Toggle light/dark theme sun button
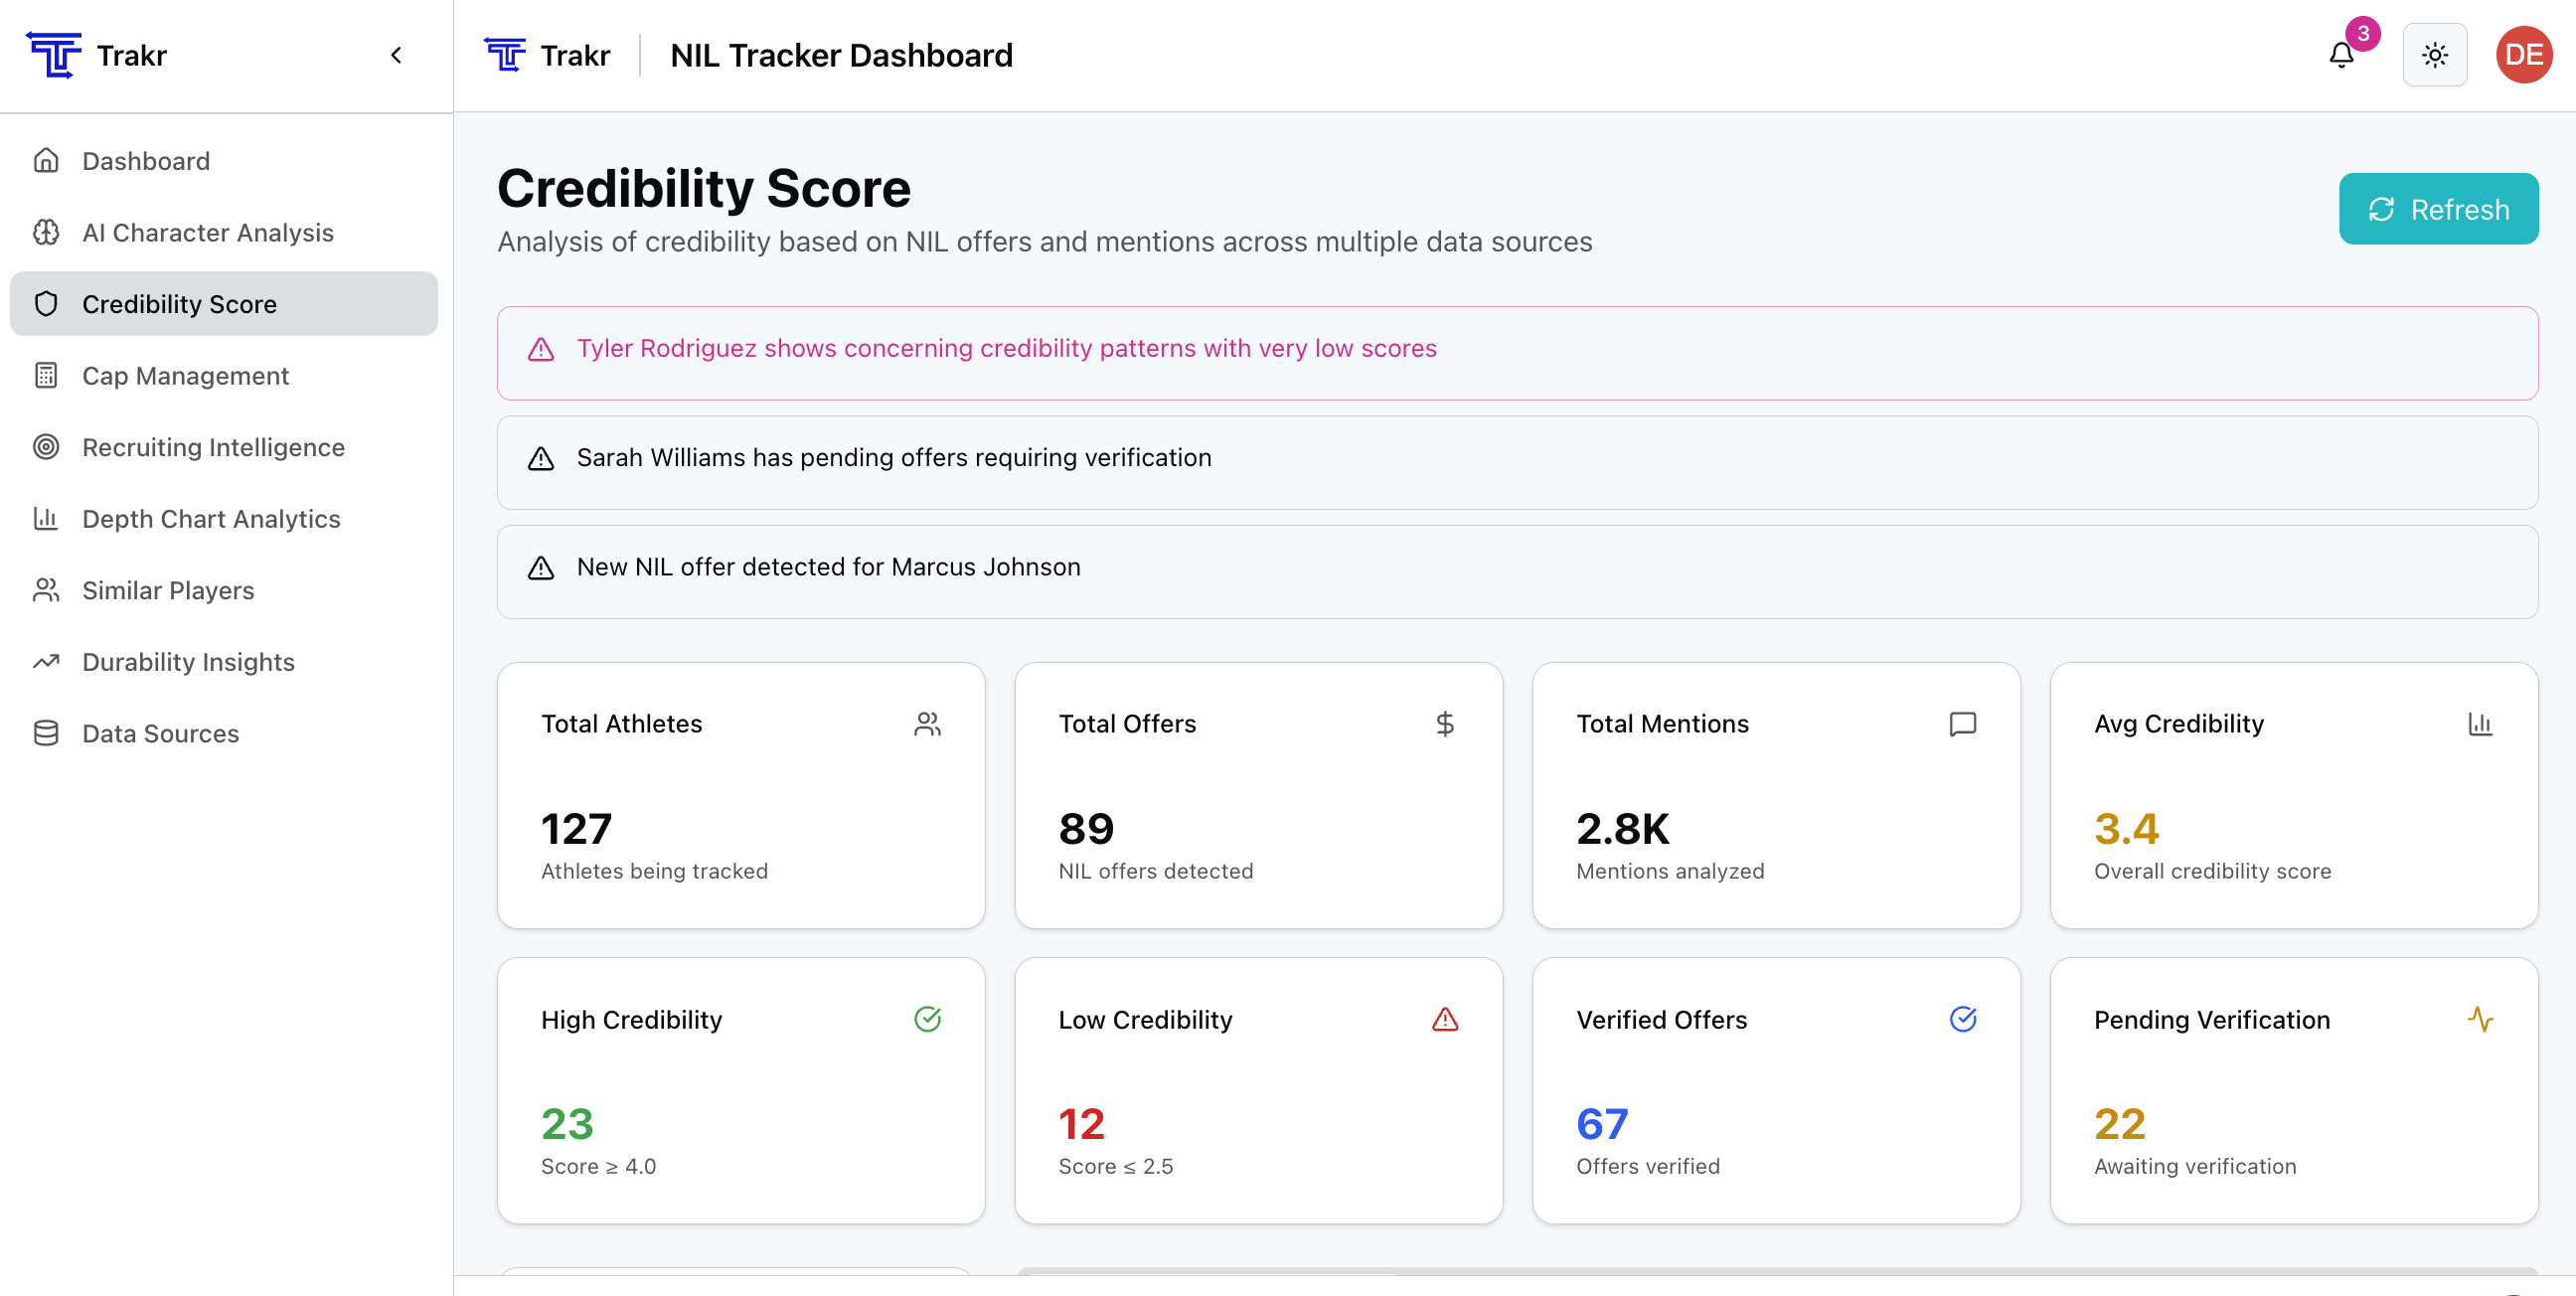 point(2434,55)
